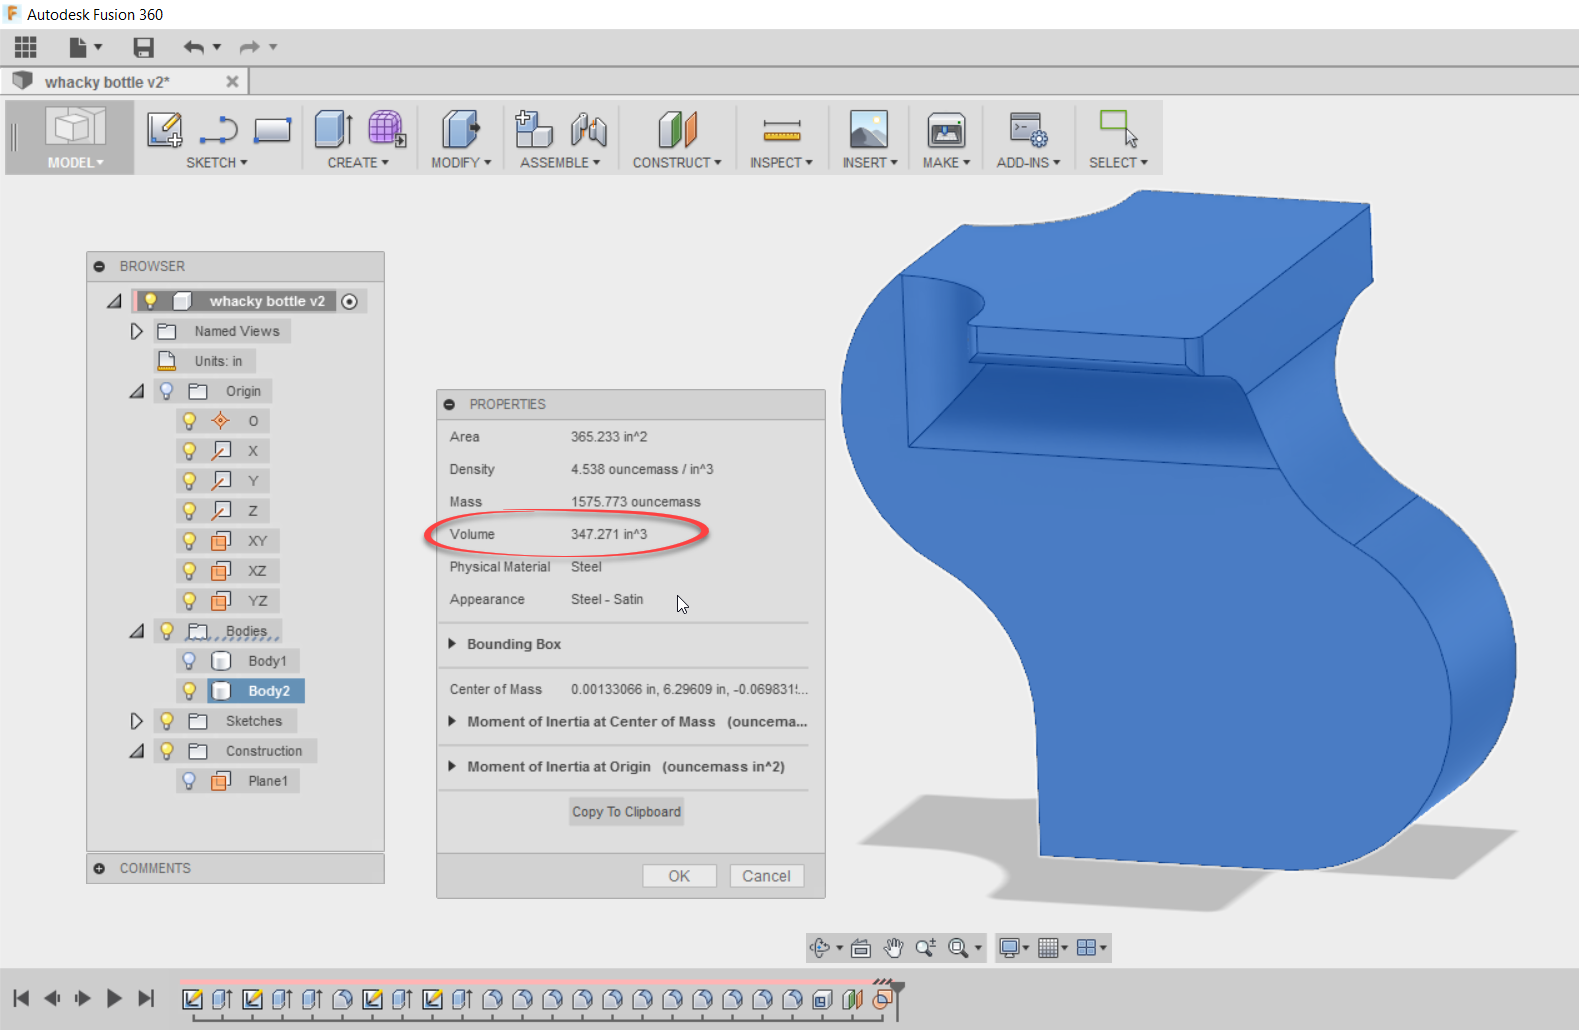1579x1030 pixels.
Task: Open the Make 3D print tool
Action: (x=946, y=130)
